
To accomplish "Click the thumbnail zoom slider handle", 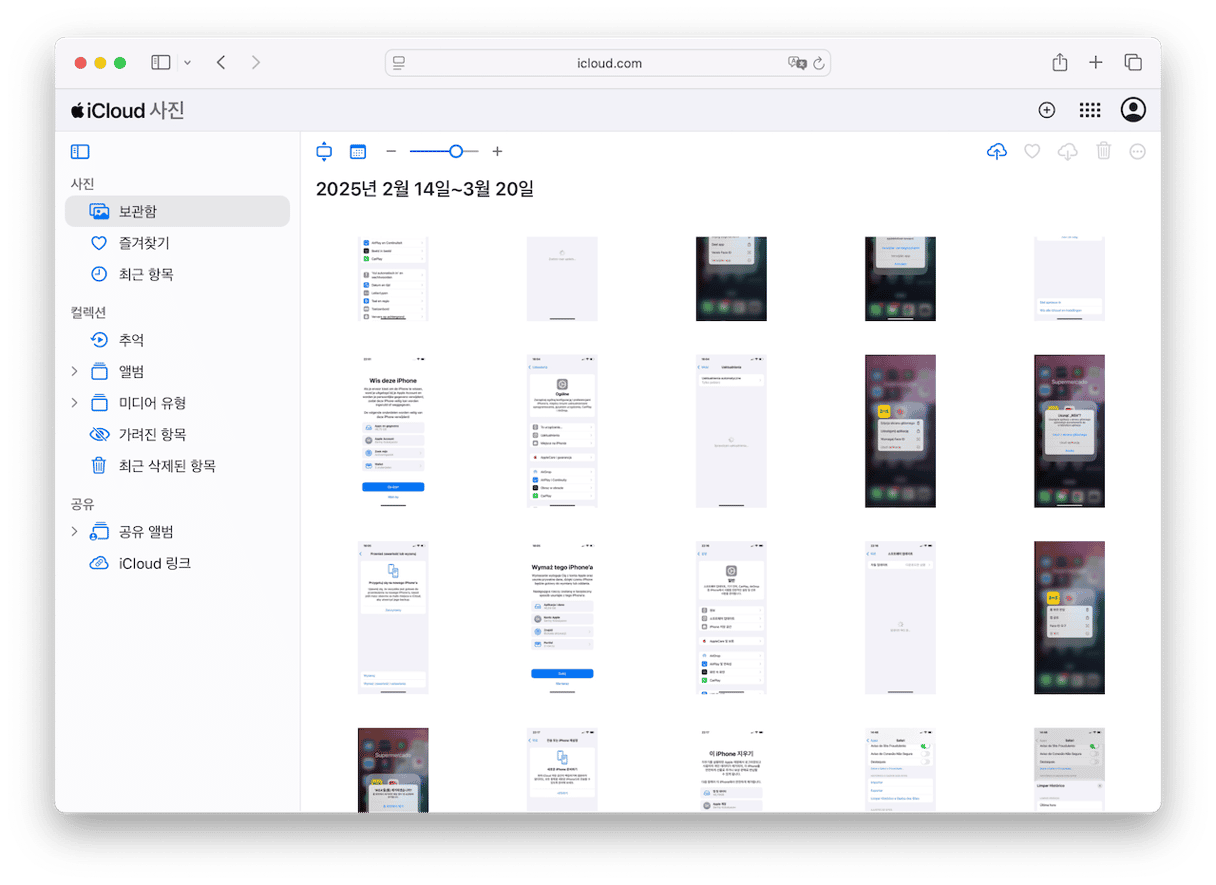I will 456,152.
